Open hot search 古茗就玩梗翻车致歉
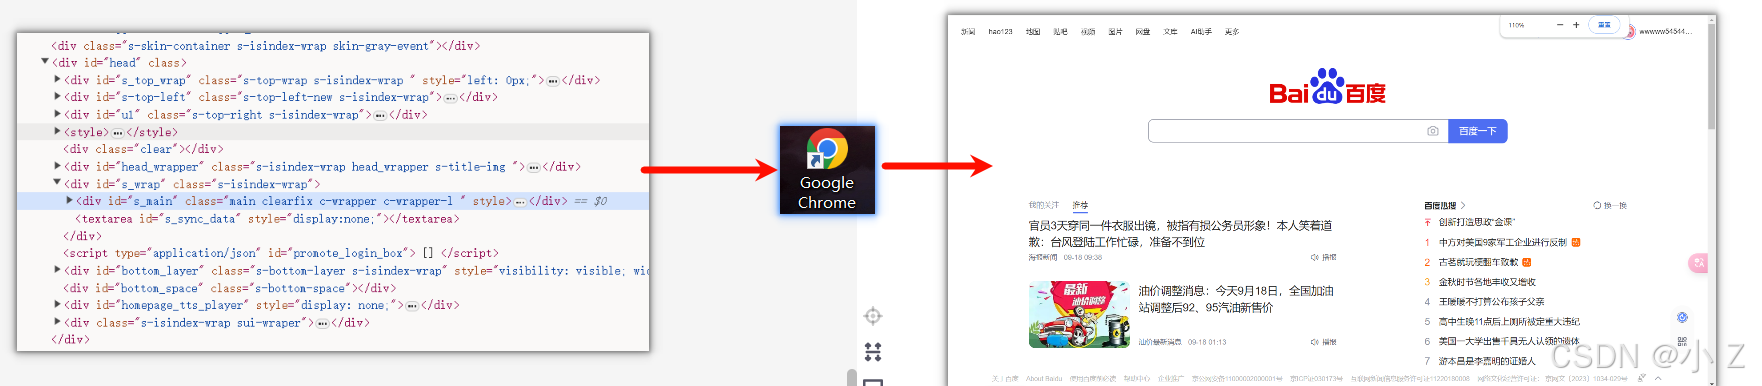 pos(1478,262)
